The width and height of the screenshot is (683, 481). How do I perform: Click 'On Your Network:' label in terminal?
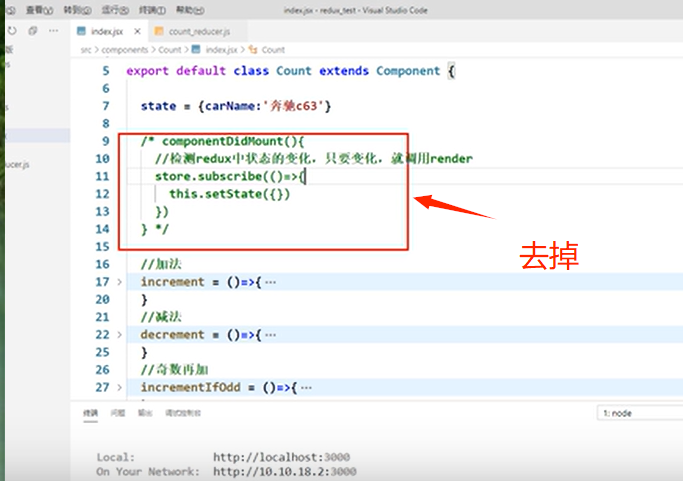tap(148, 471)
